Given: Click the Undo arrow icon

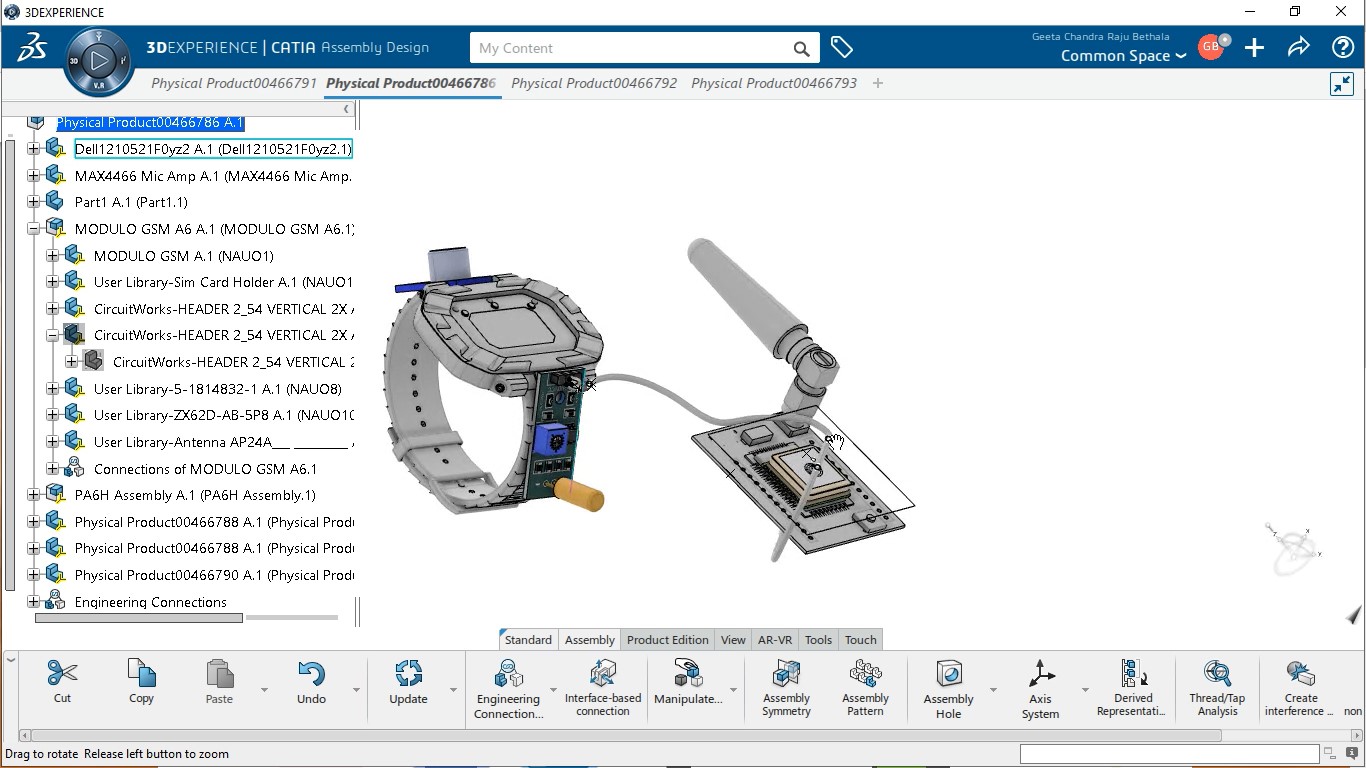Looking at the screenshot, I should [311, 674].
